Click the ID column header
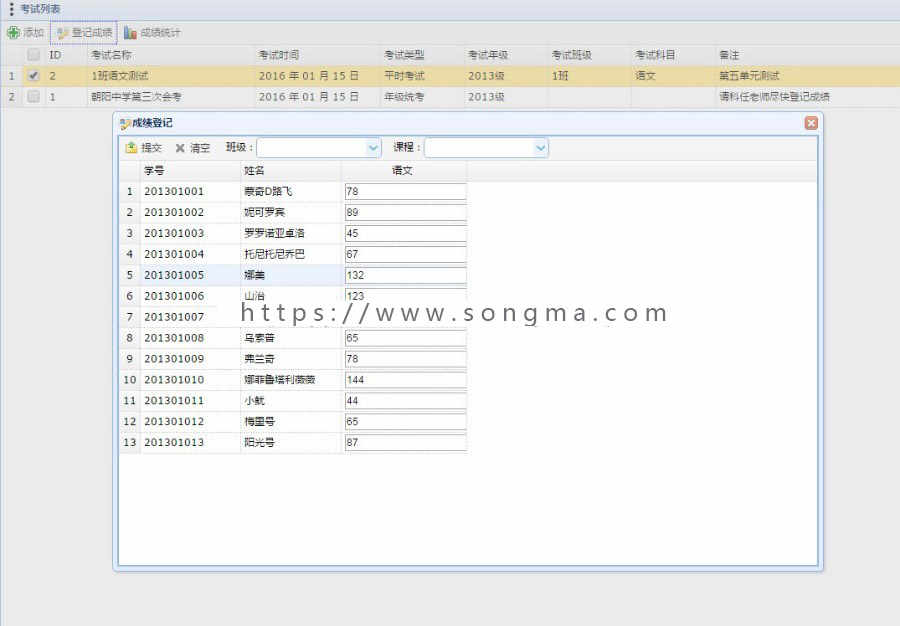The image size is (900, 626). pos(65,55)
